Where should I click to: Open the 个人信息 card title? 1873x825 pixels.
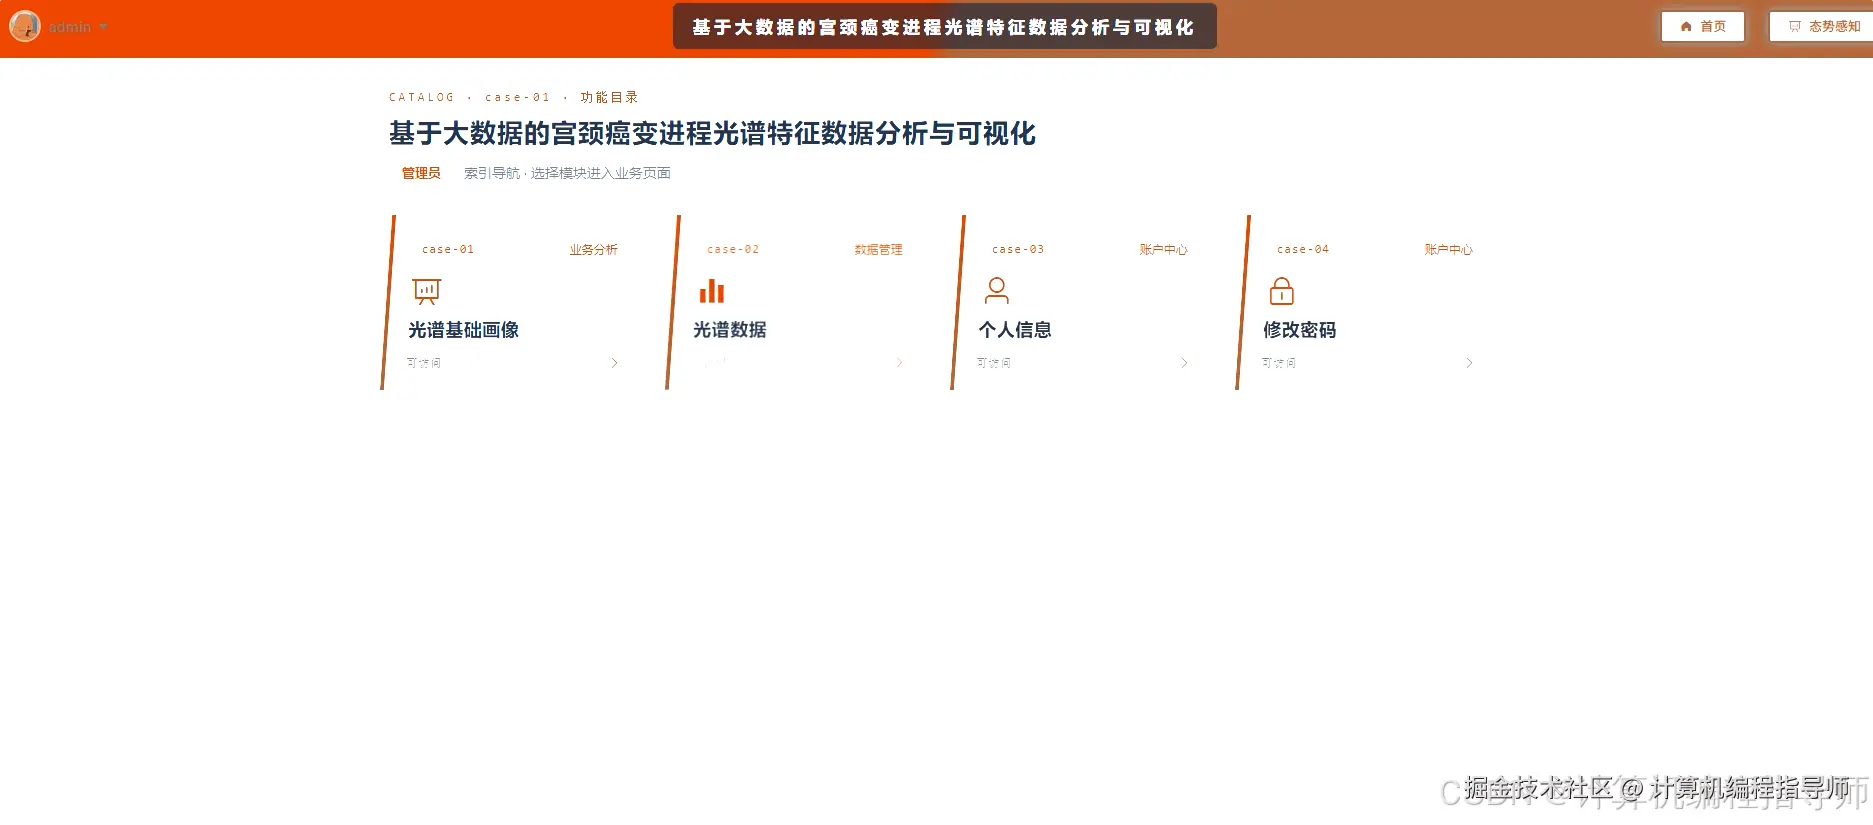point(1015,330)
